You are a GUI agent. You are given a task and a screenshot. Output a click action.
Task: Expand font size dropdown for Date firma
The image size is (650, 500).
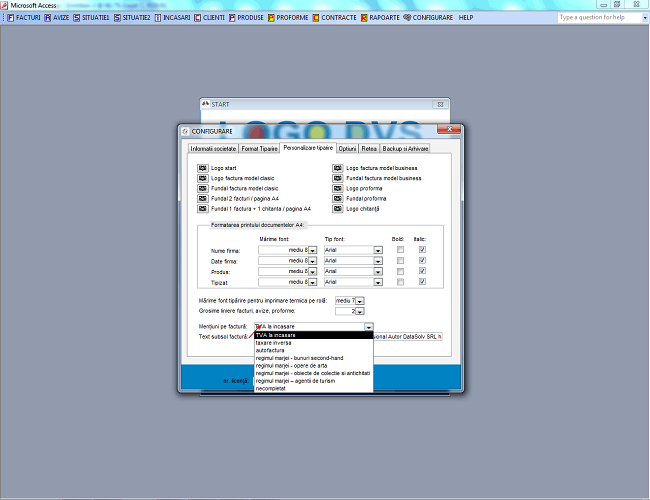[x=313, y=261]
